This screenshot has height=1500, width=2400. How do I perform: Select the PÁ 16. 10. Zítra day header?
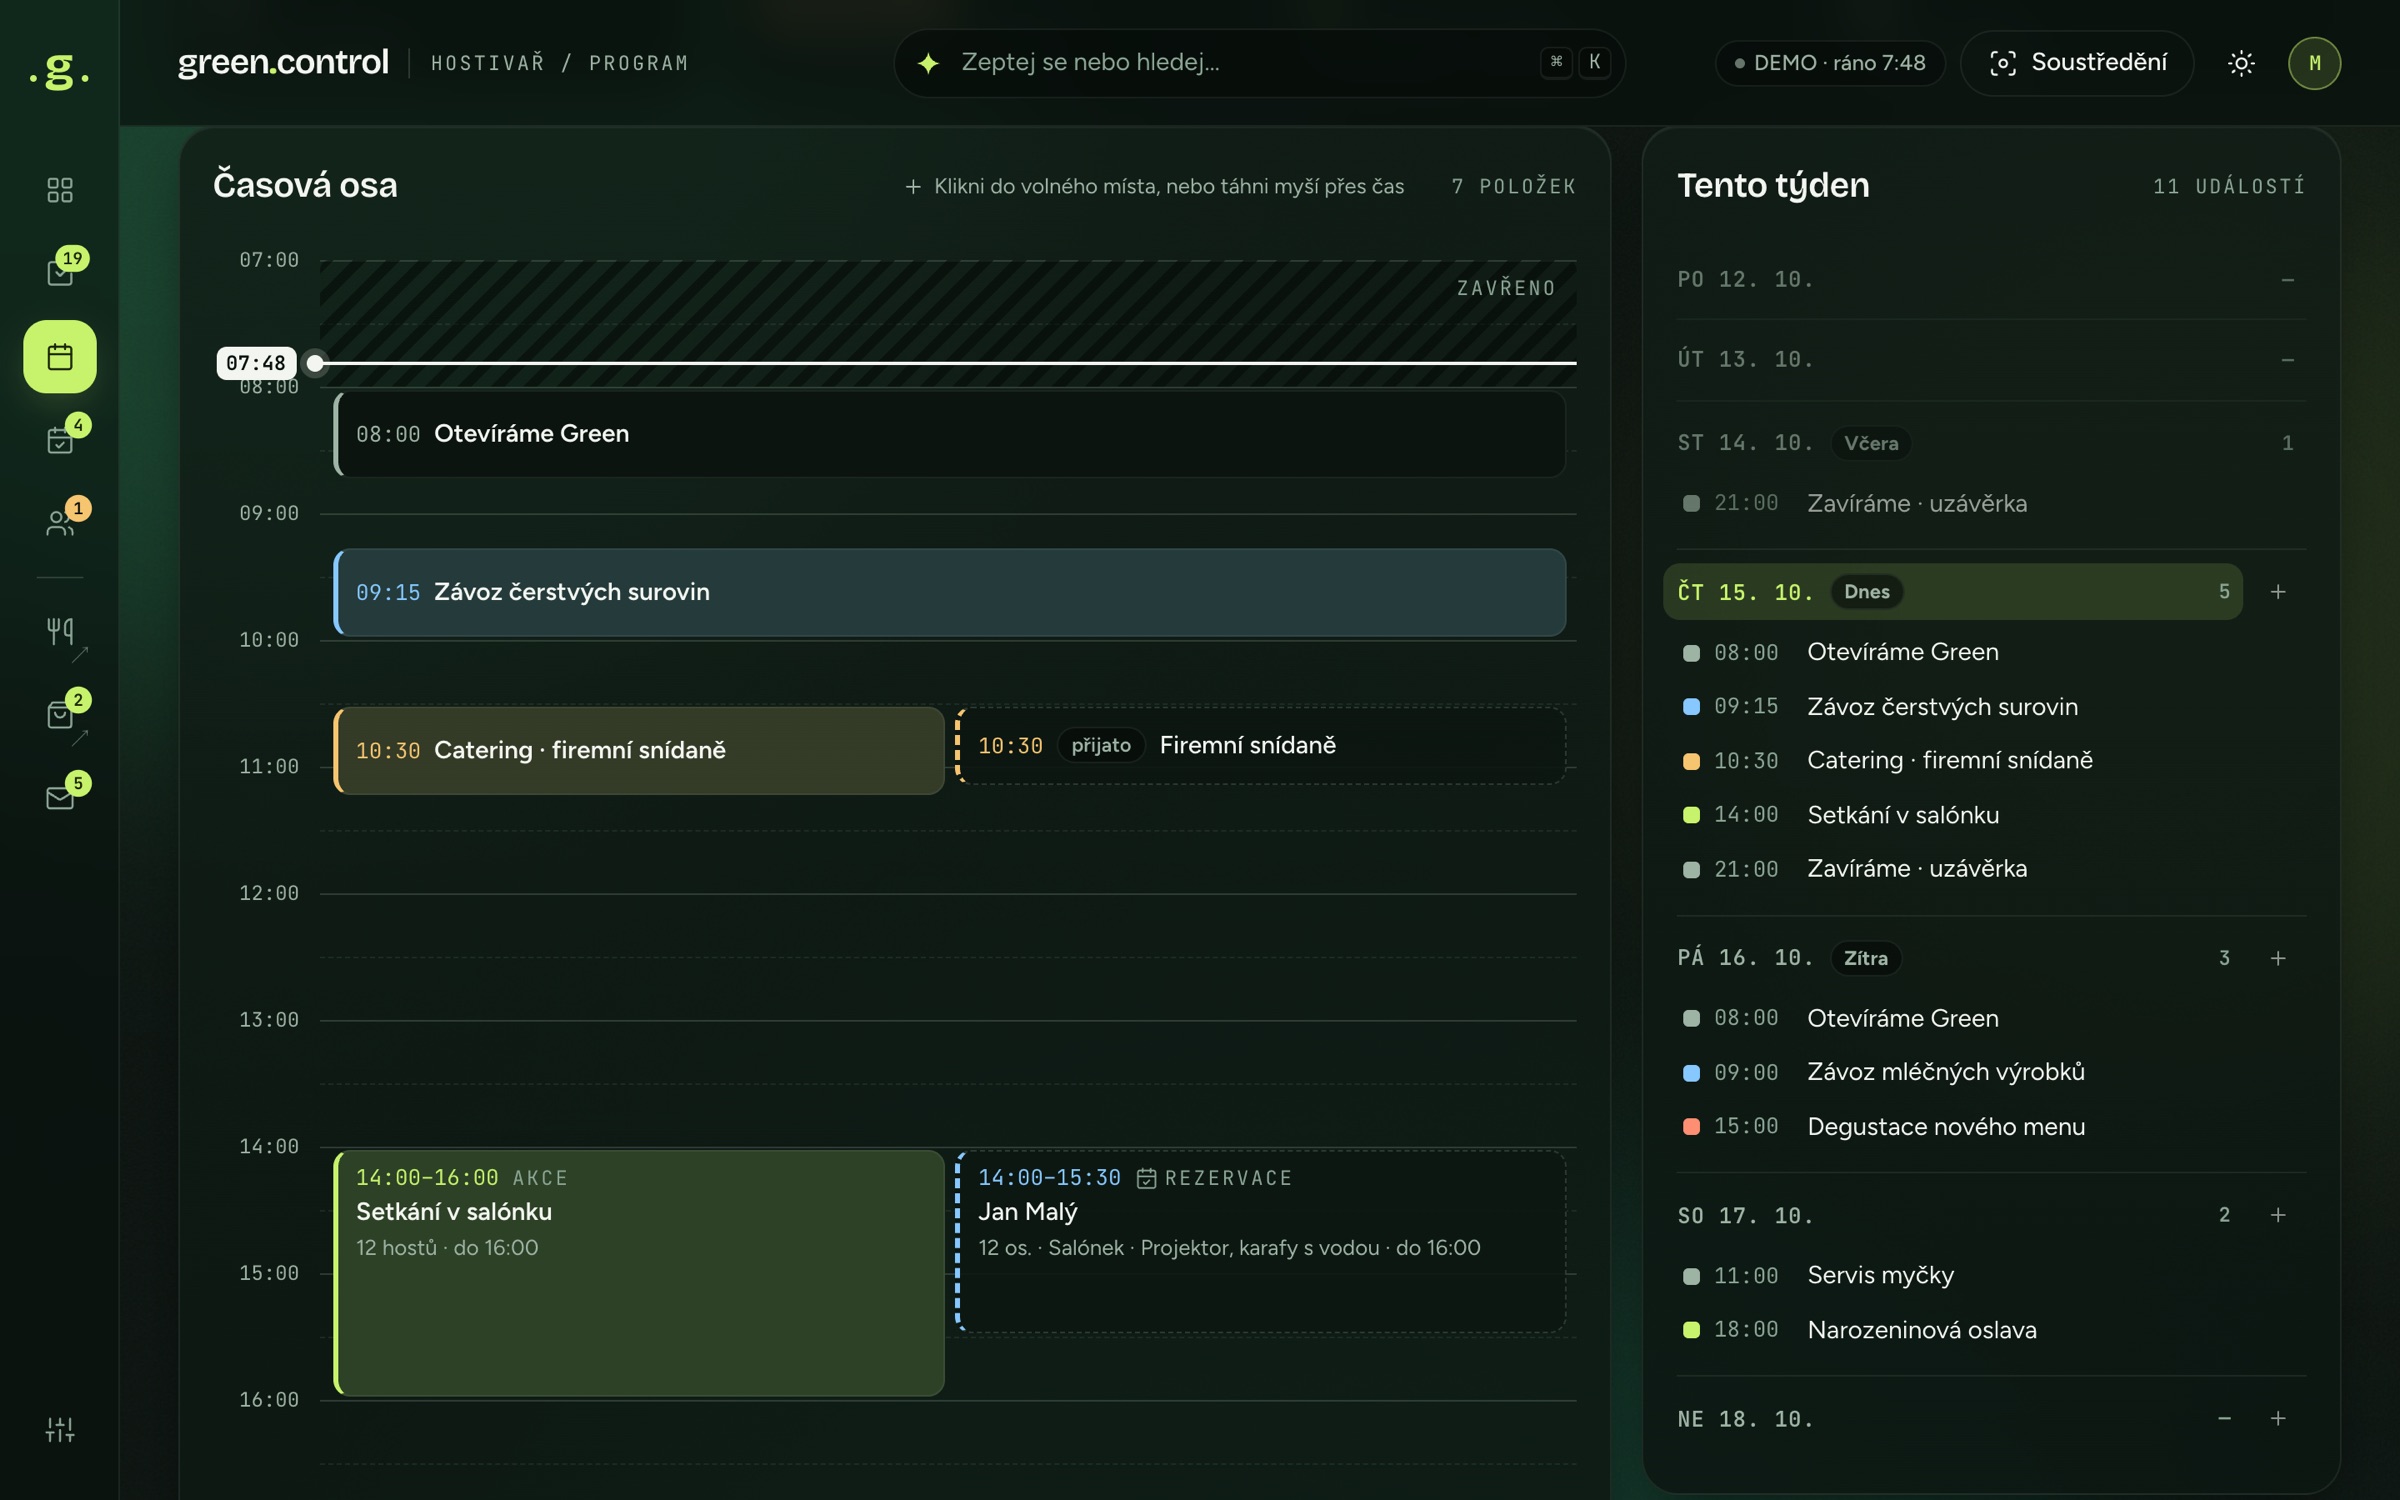click(1953, 958)
